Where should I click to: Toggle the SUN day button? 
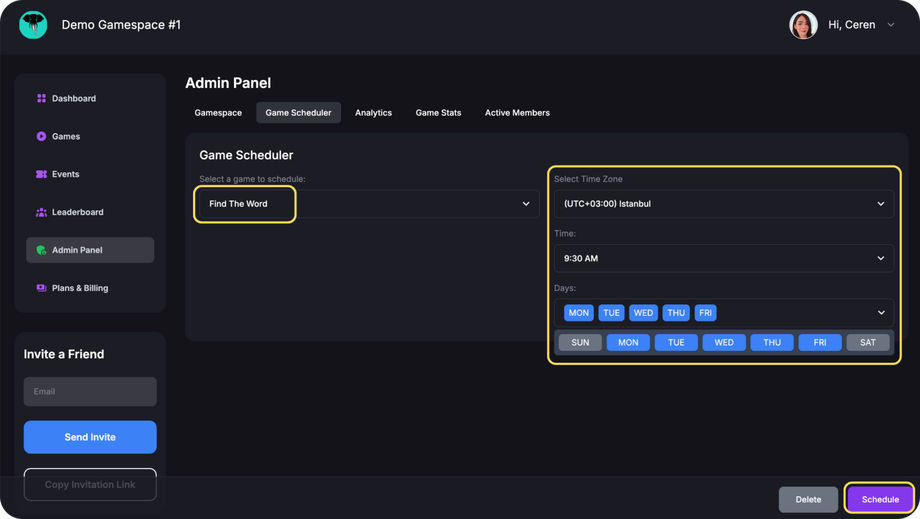tap(580, 342)
